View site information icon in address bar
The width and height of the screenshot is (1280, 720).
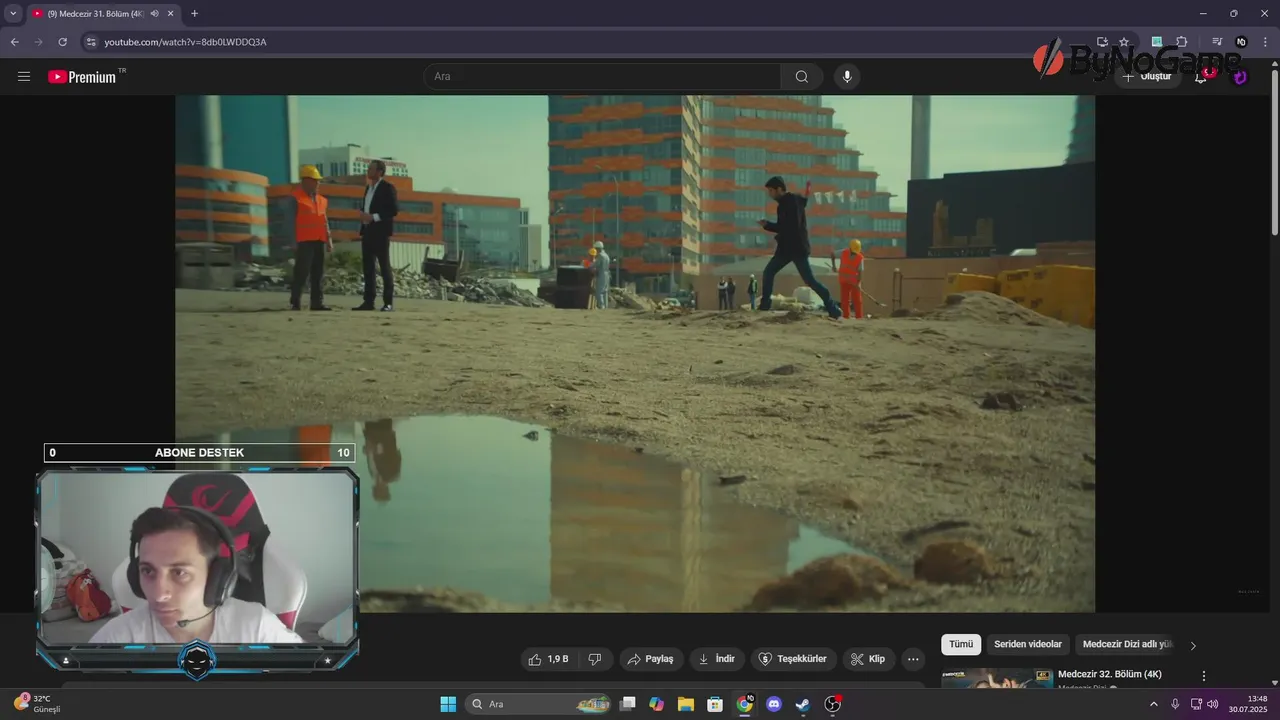(x=90, y=42)
